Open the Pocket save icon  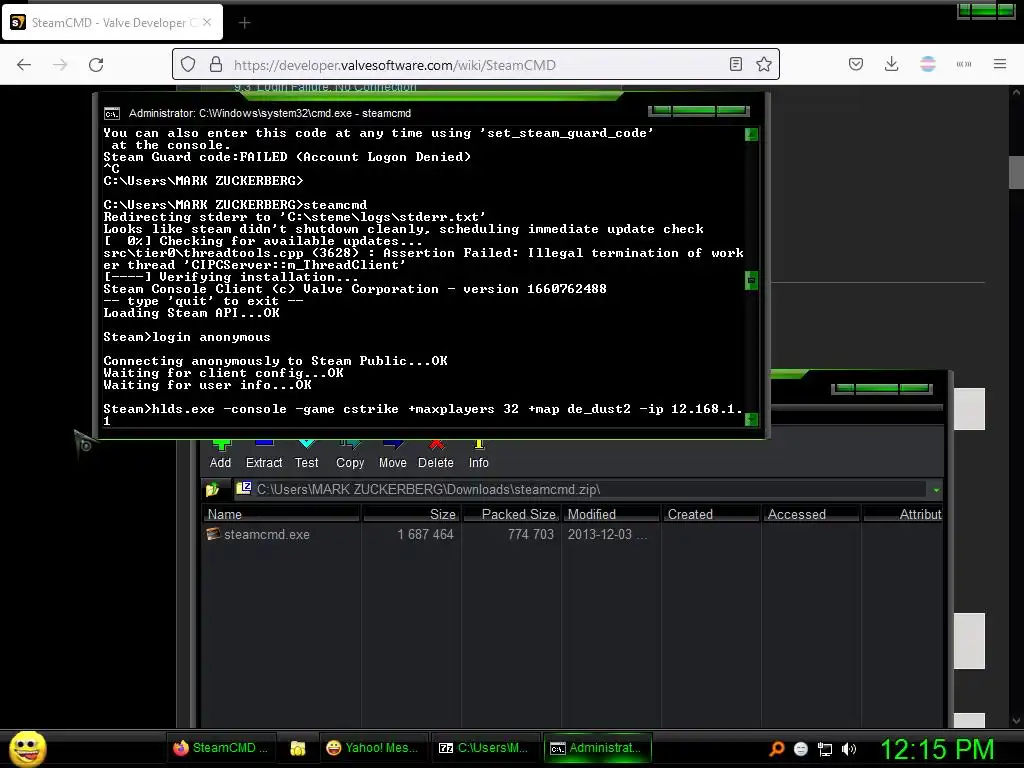pos(856,64)
